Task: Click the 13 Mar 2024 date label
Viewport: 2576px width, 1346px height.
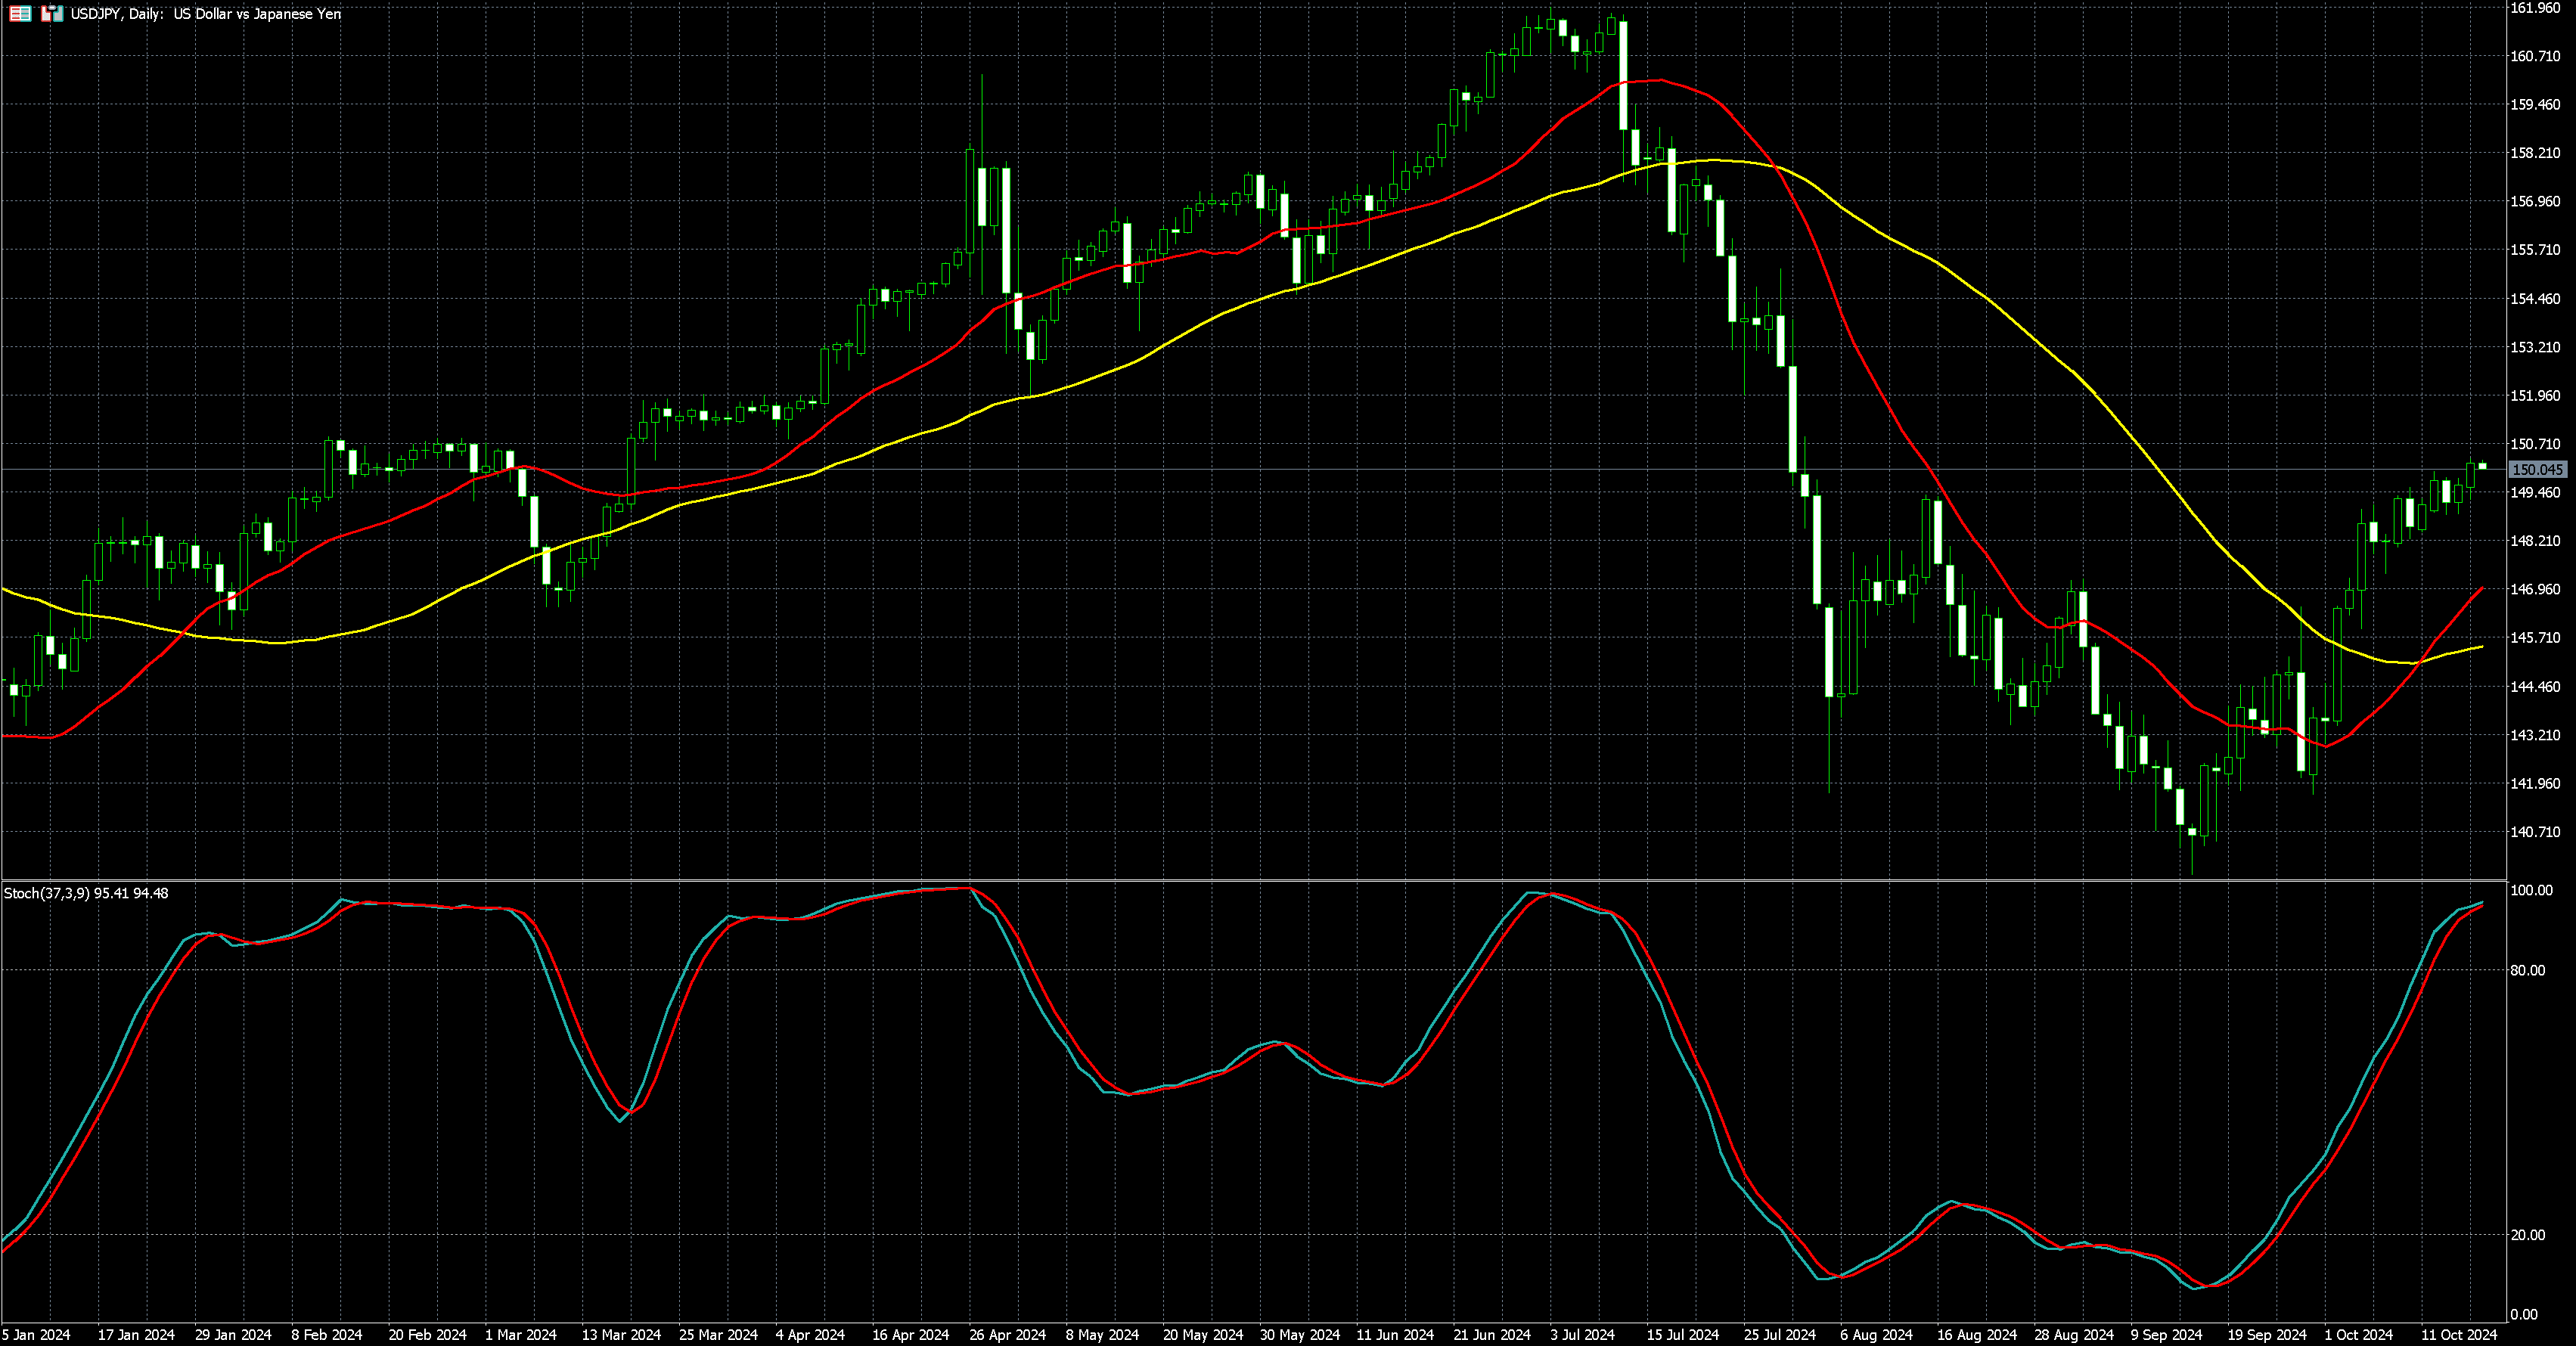Action: click(622, 1335)
